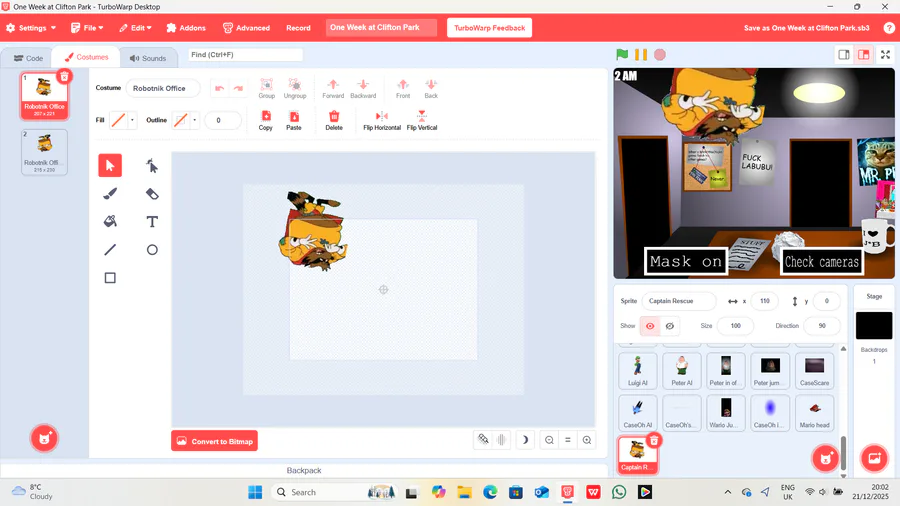Stop the project with the red stop icon

tap(660, 55)
